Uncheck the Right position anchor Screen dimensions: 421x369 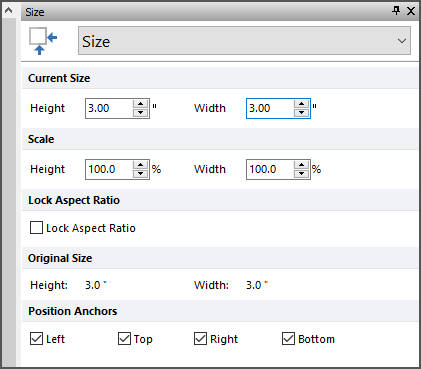pyautogui.click(x=200, y=339)
